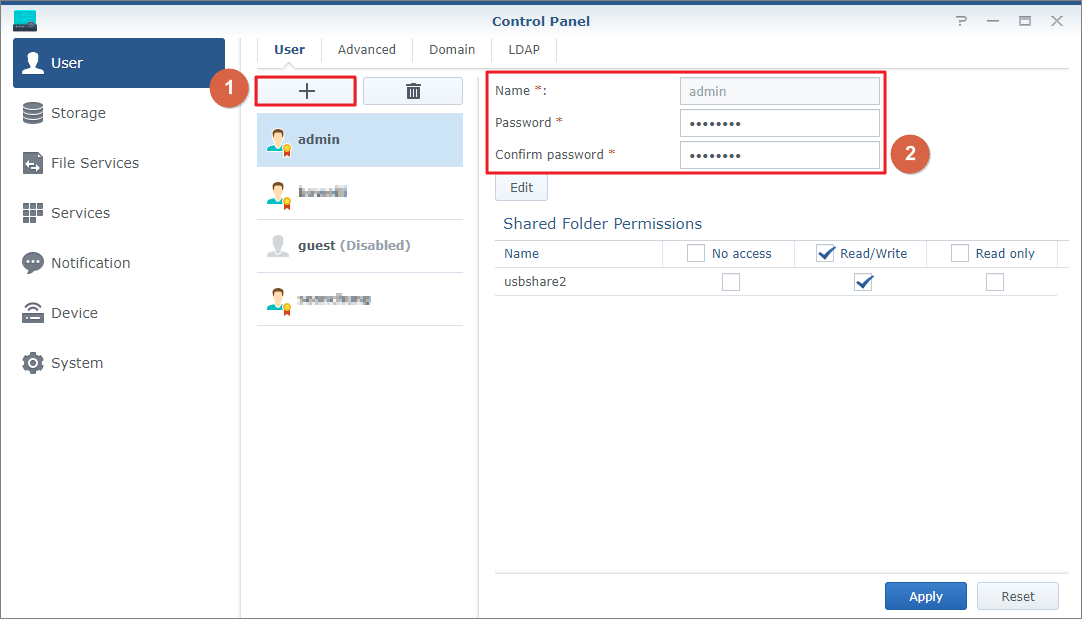Click the Edit button below password fields
This screenshot has height=619, width=1082.
[x=521, y=186]
